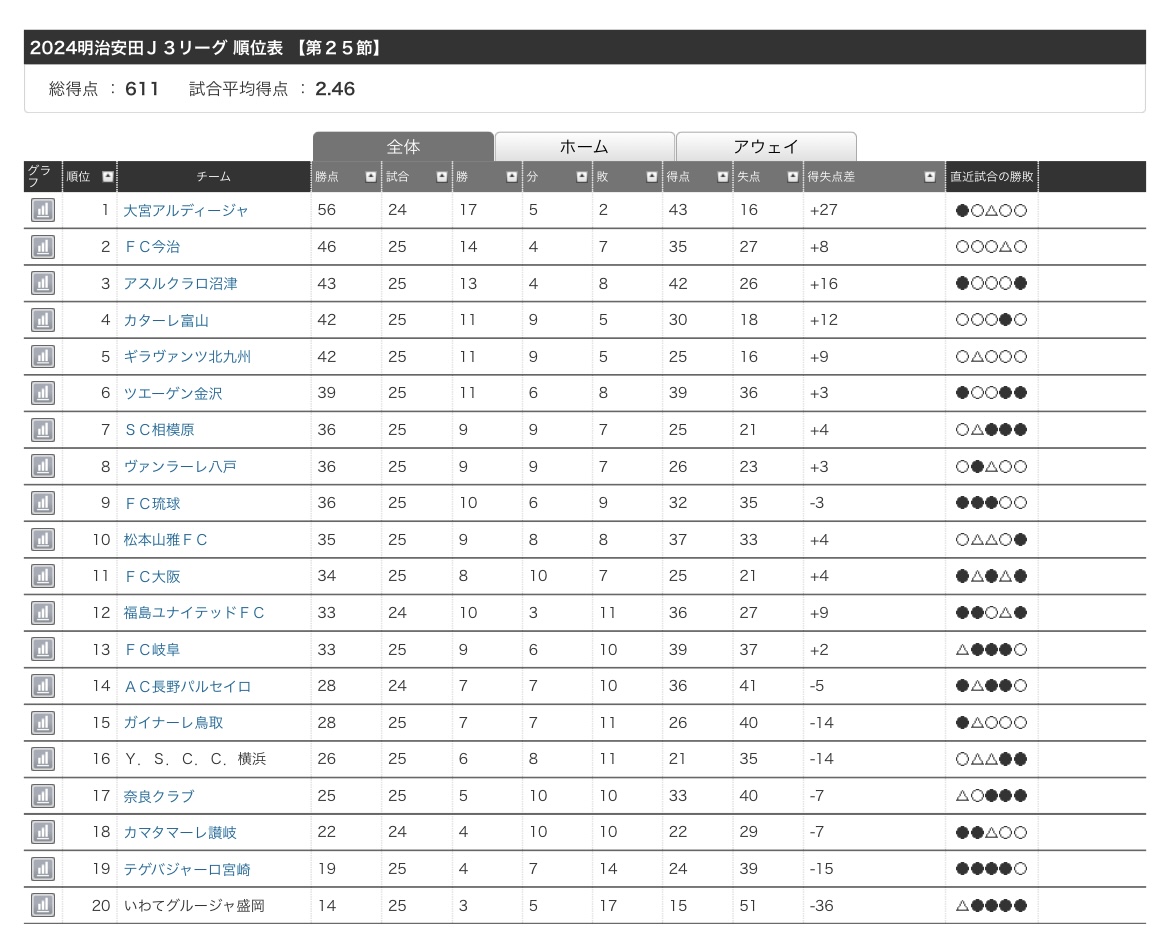Viewport: 1170px width, 937px height.
Task: Open graph icon for 松本山雅ＦＣ row
Action: tap(43, 539)
